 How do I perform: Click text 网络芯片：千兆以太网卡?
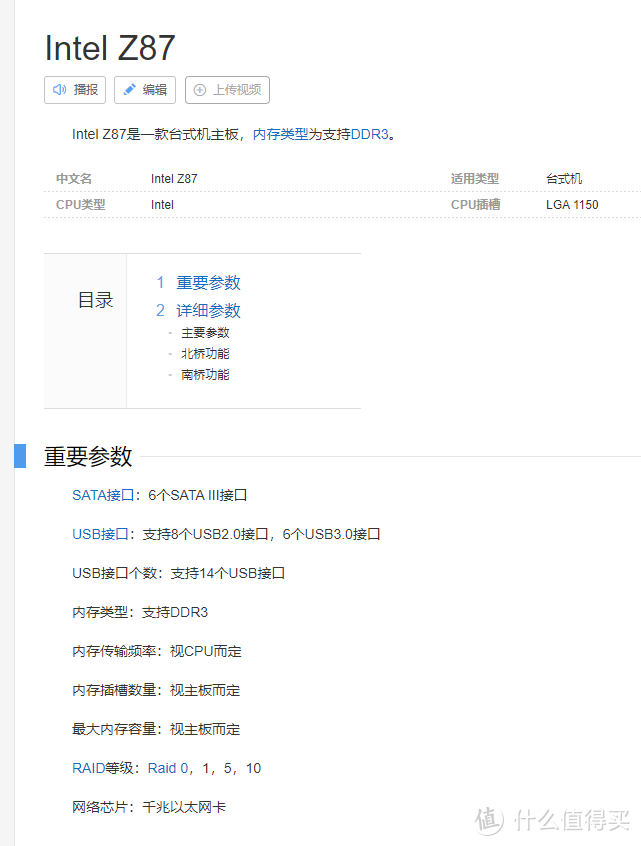(x=149, y=807)
